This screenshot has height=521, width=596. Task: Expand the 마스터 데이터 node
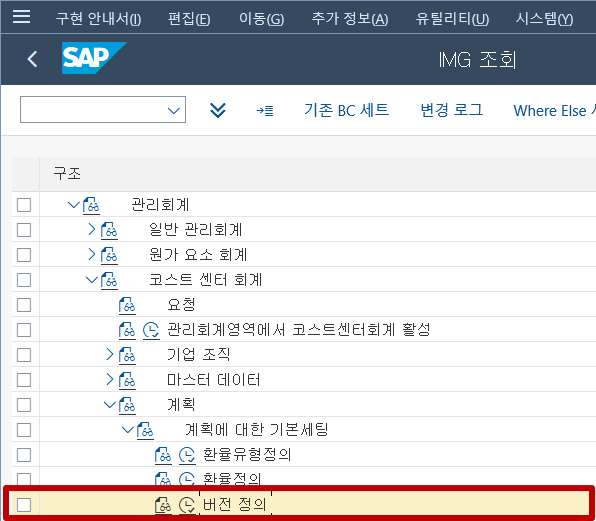pyautogui.click(x=109, y=380)
